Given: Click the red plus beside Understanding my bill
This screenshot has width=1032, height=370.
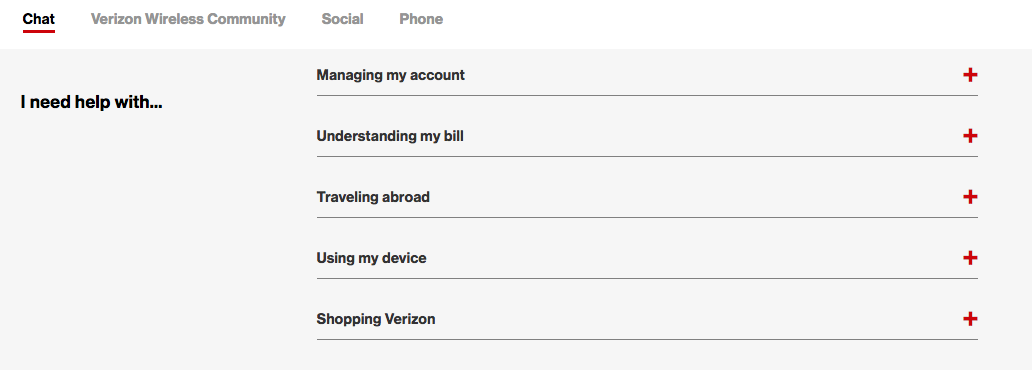Looking at the screenshot, I should [x=969, y=136].
